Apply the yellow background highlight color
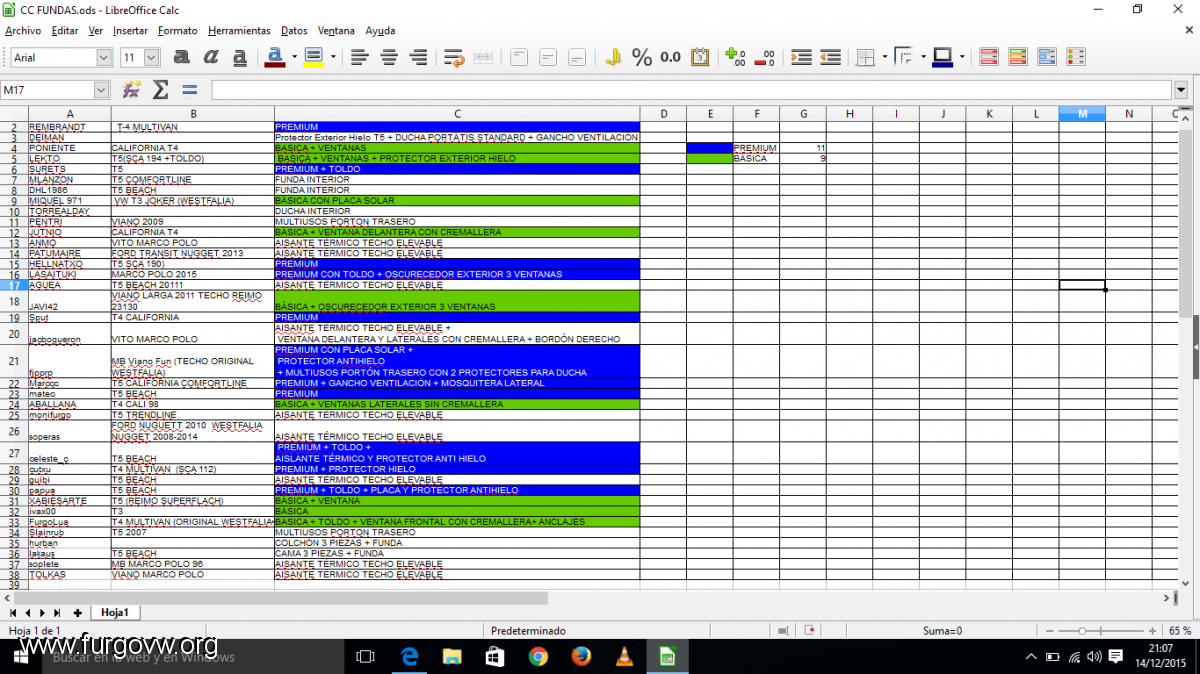1200x674 pixels. click(313, 57)
